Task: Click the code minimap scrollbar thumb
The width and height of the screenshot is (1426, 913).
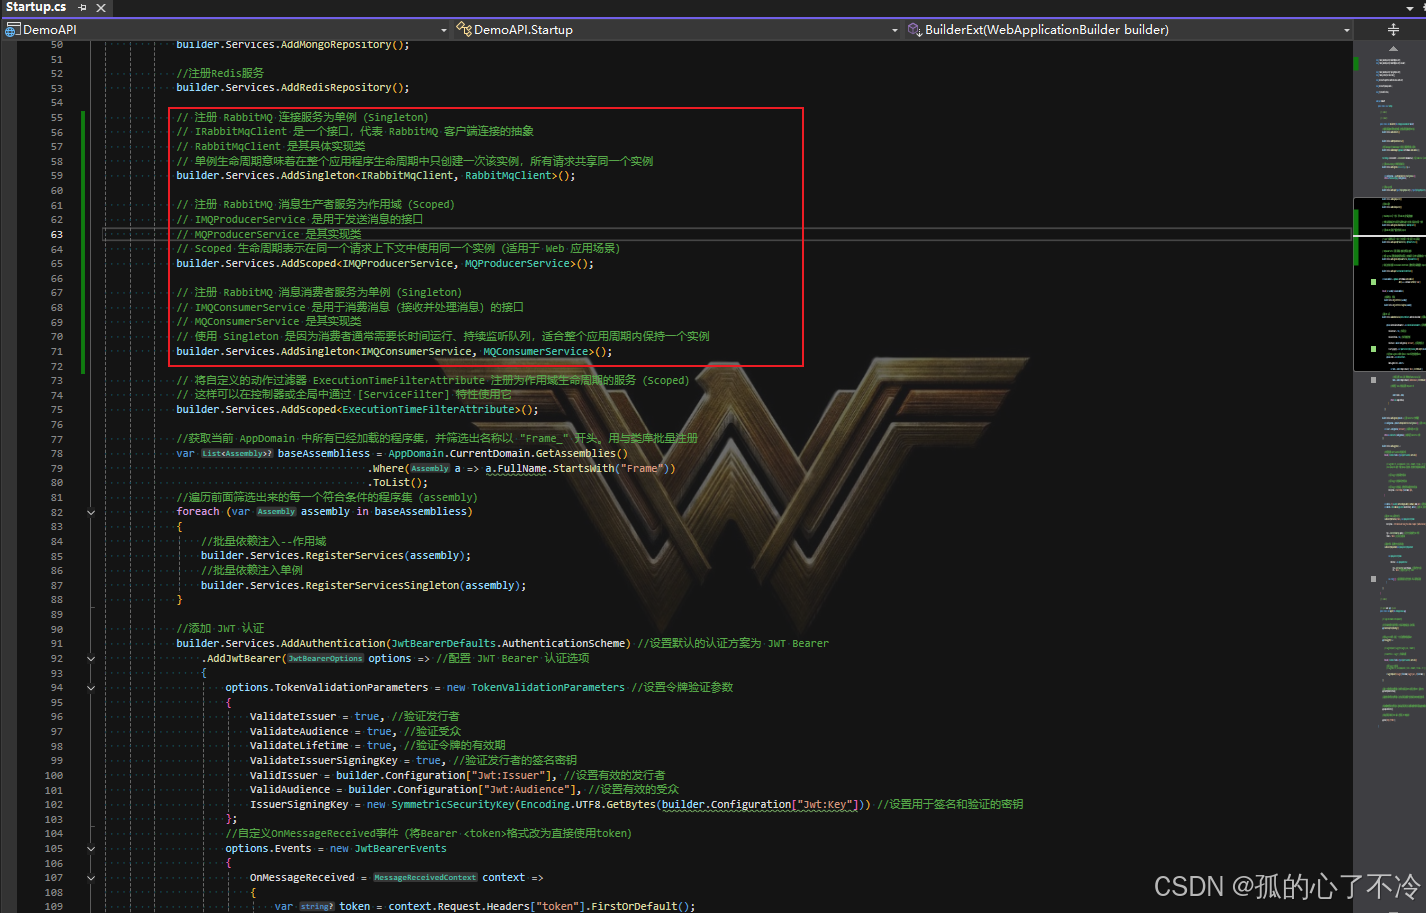Action: [1389, 284]
